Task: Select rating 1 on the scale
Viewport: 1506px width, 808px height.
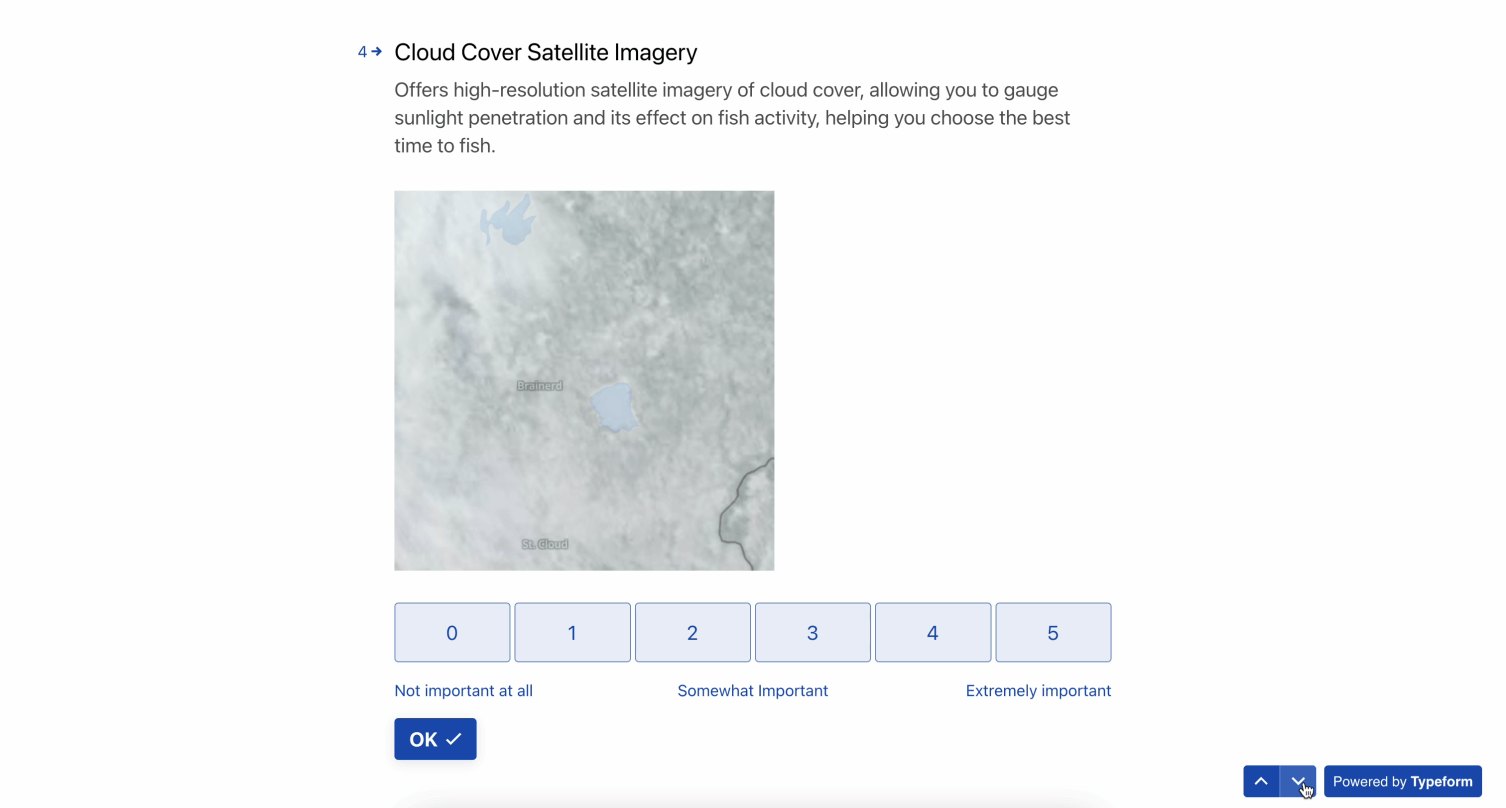Action: tap(572, 632)
